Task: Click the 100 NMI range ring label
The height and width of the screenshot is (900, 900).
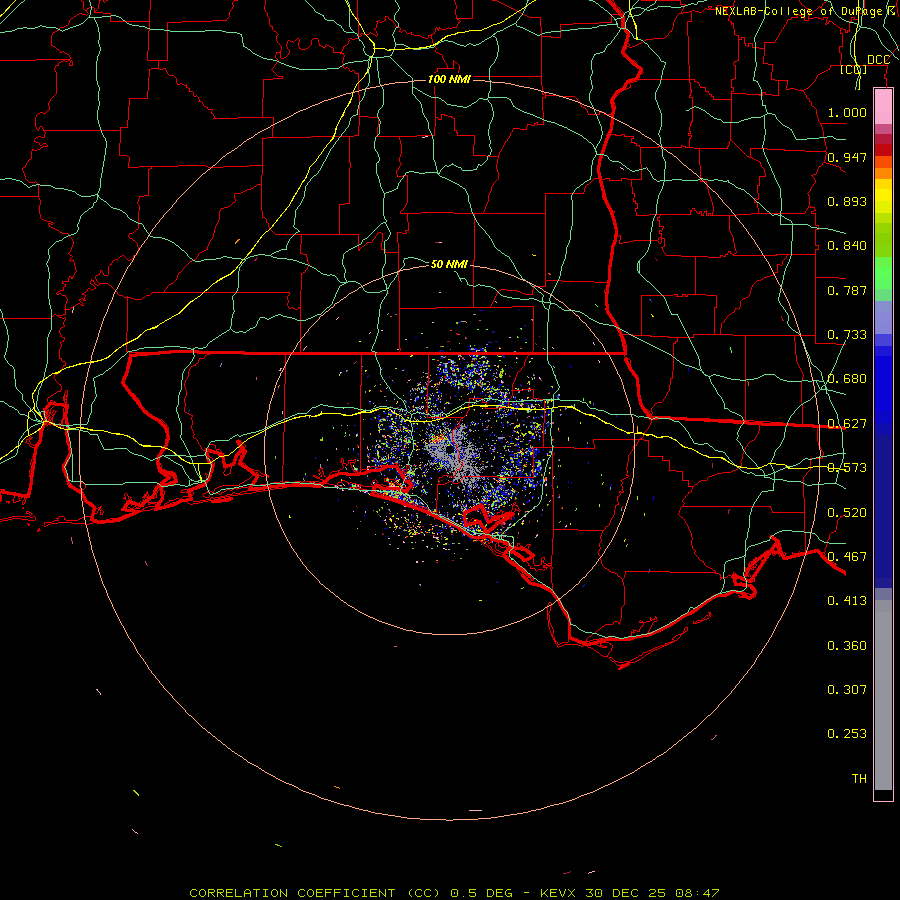Action: pyautogui.click(x=449, y=79)
